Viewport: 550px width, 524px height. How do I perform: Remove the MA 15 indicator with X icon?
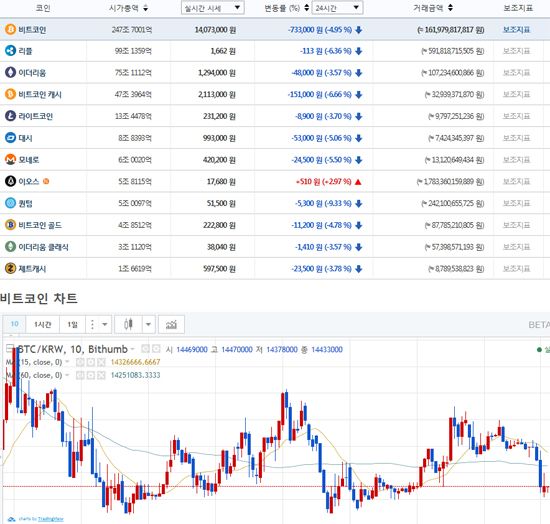pyautogui.click(x=101, y=362)
